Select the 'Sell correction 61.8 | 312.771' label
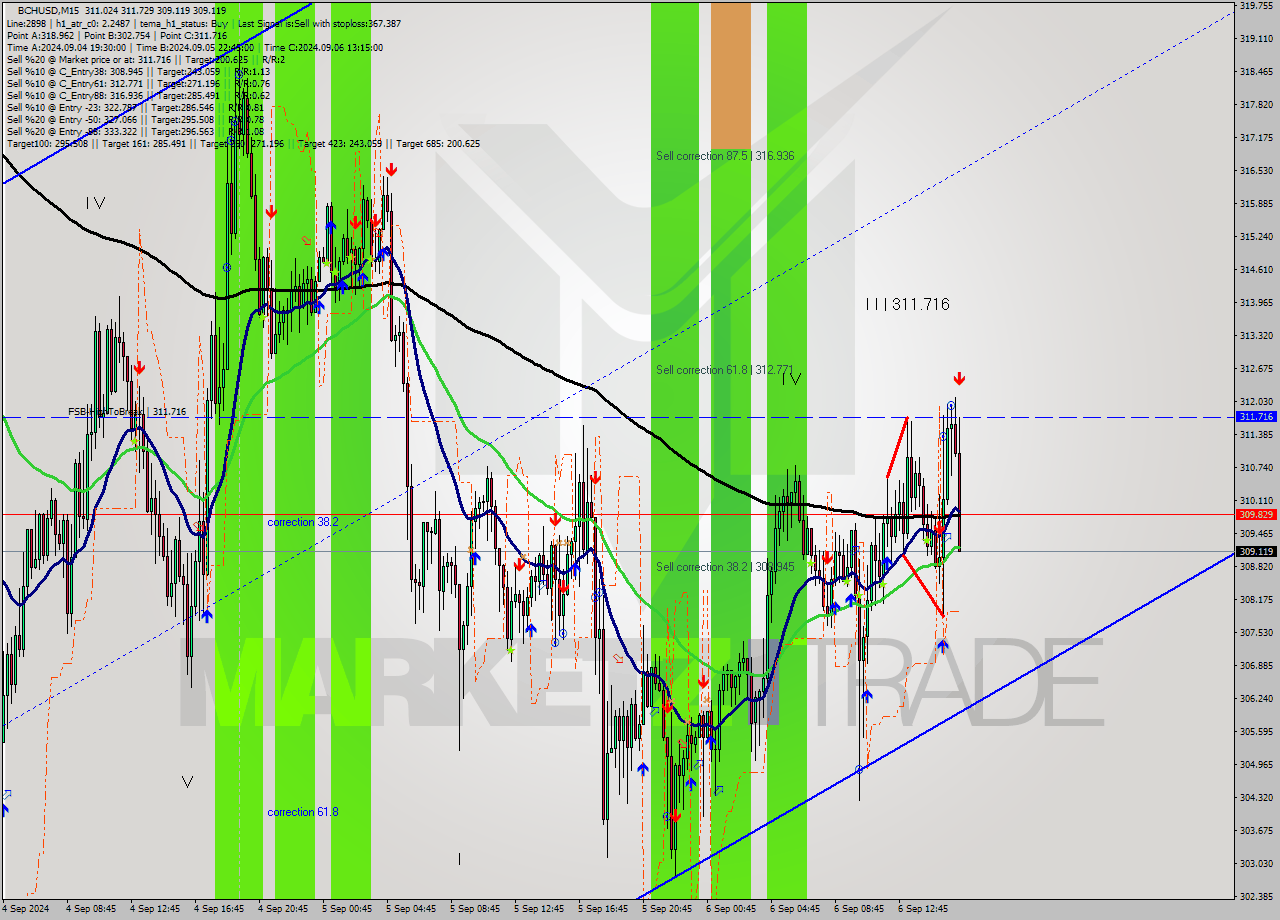1280x920 pixels. 725,370
